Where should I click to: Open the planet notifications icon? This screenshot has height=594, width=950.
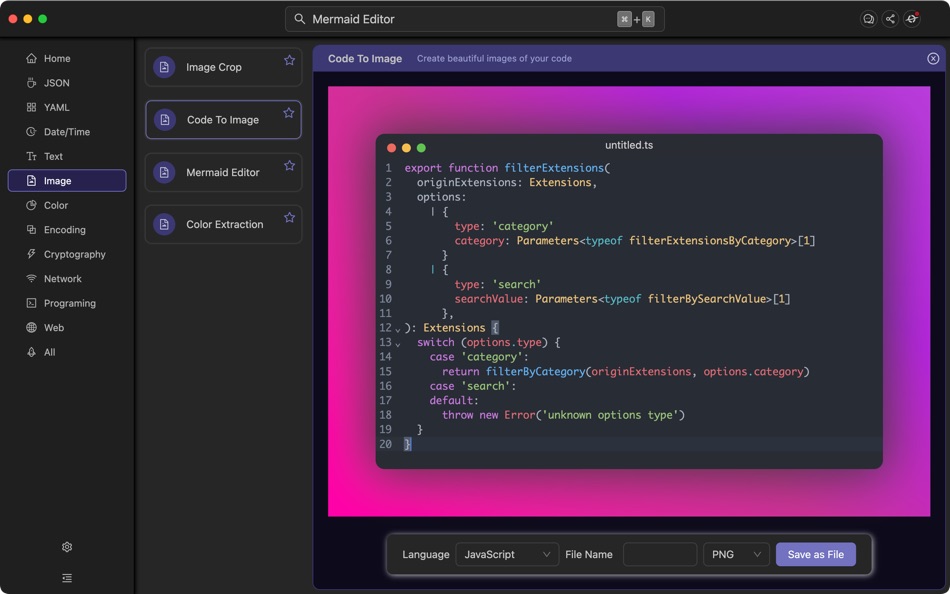click(x=912, y=19)
